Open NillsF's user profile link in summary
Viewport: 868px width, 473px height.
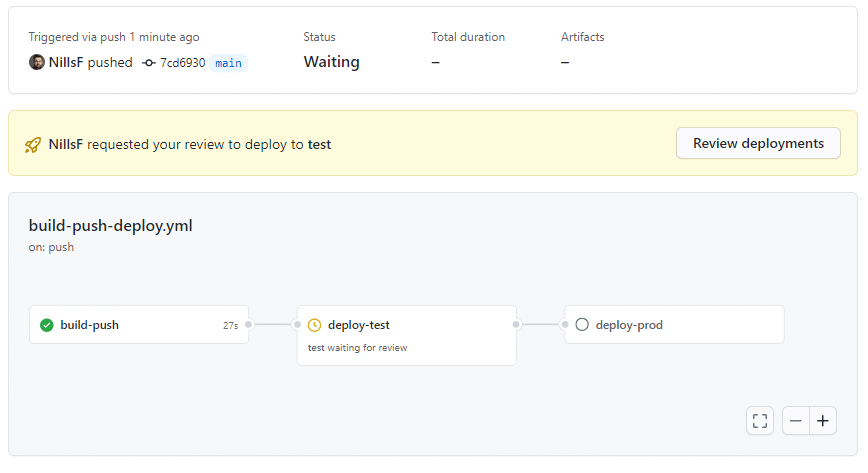(x=66, y=62)
